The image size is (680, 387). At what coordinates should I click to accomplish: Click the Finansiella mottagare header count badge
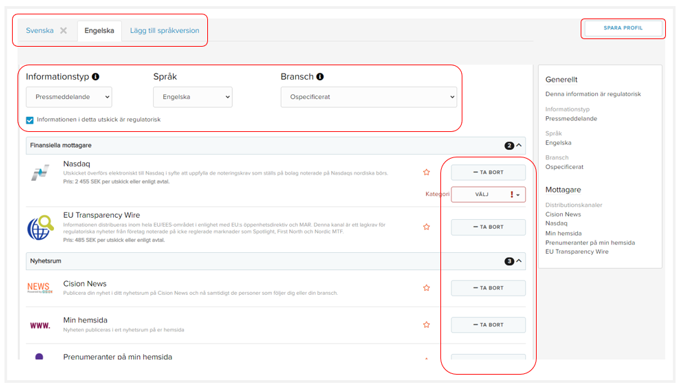509,146
